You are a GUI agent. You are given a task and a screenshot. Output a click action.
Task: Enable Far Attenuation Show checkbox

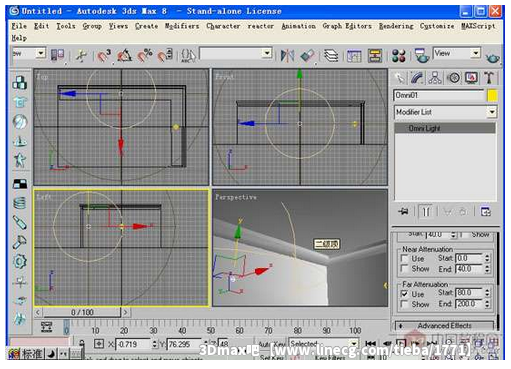click(x=405, y=304)
